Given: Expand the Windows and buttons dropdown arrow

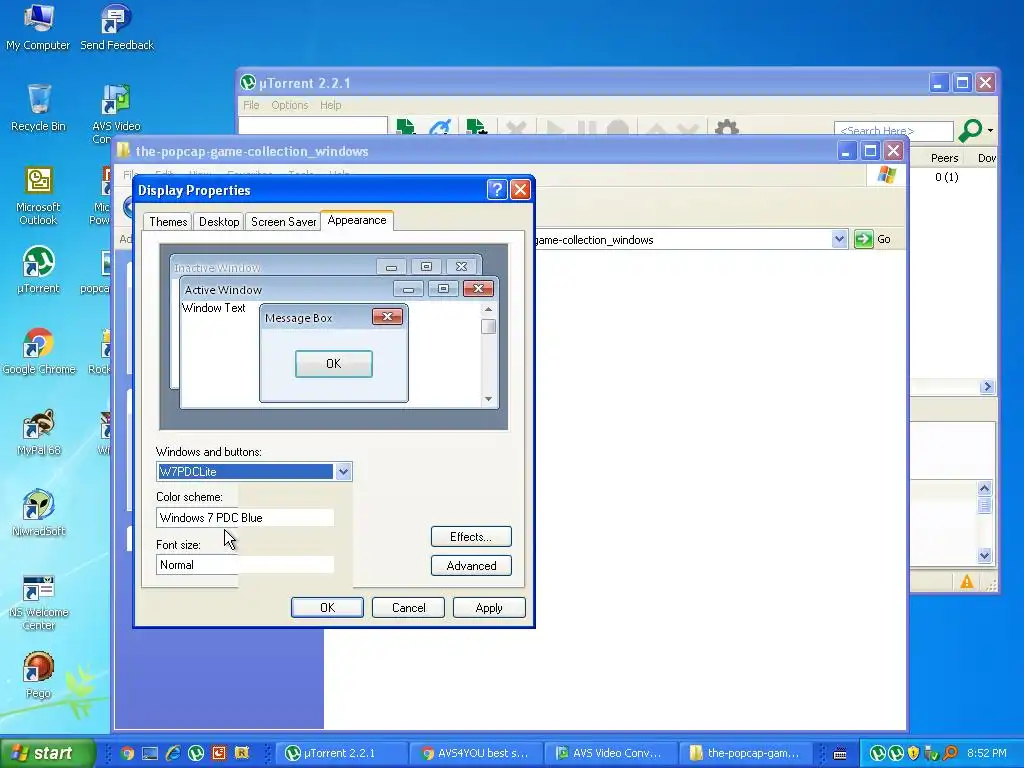Looking at the screenshot, I should click(x=343, y=472).
